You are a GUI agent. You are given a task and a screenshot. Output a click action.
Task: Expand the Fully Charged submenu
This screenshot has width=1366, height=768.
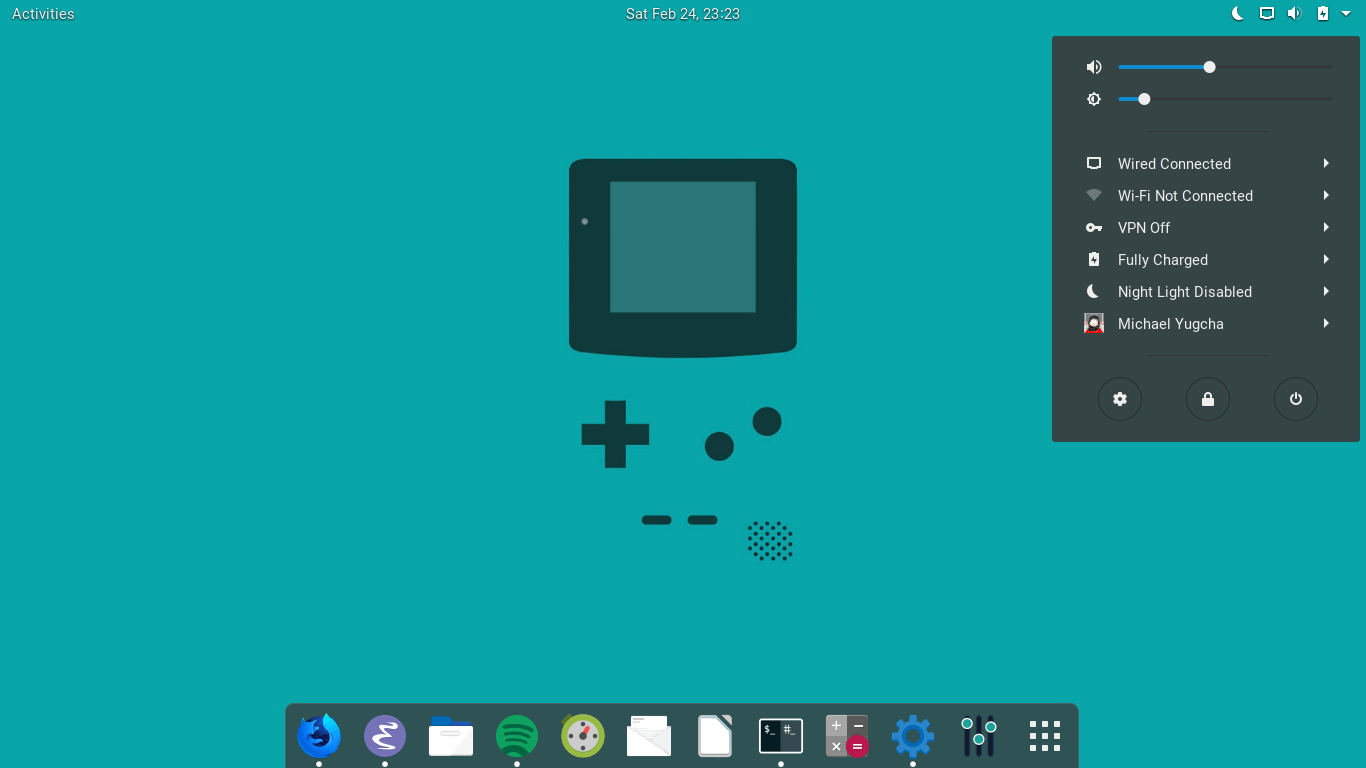click(x=1326, y=259)
